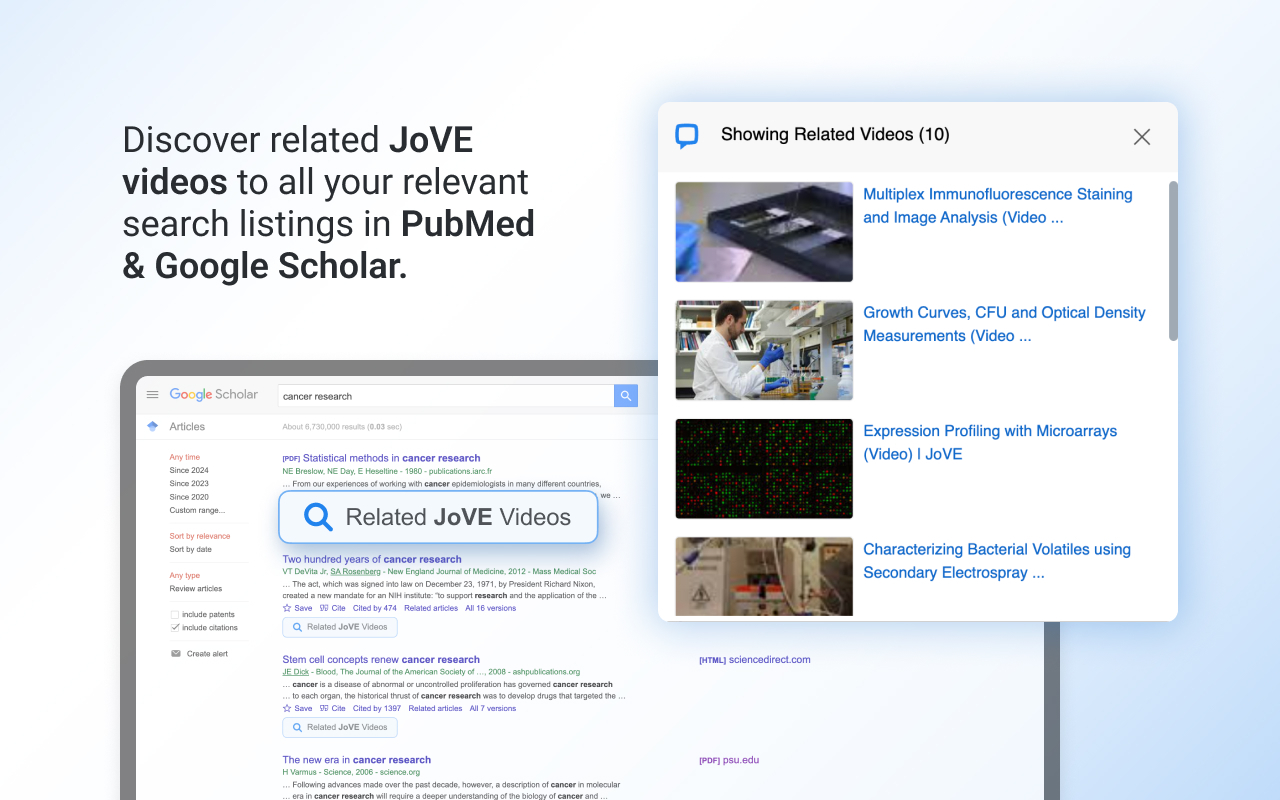Open Expression Profiling with Microarrays video link
The image size is (1280, 800).
[990, 443]
